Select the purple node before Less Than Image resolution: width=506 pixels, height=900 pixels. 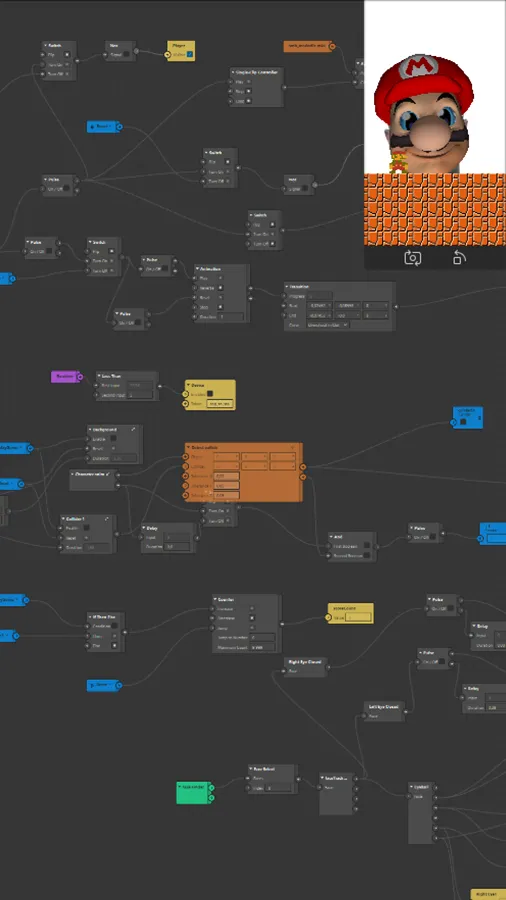pos(67,377)
